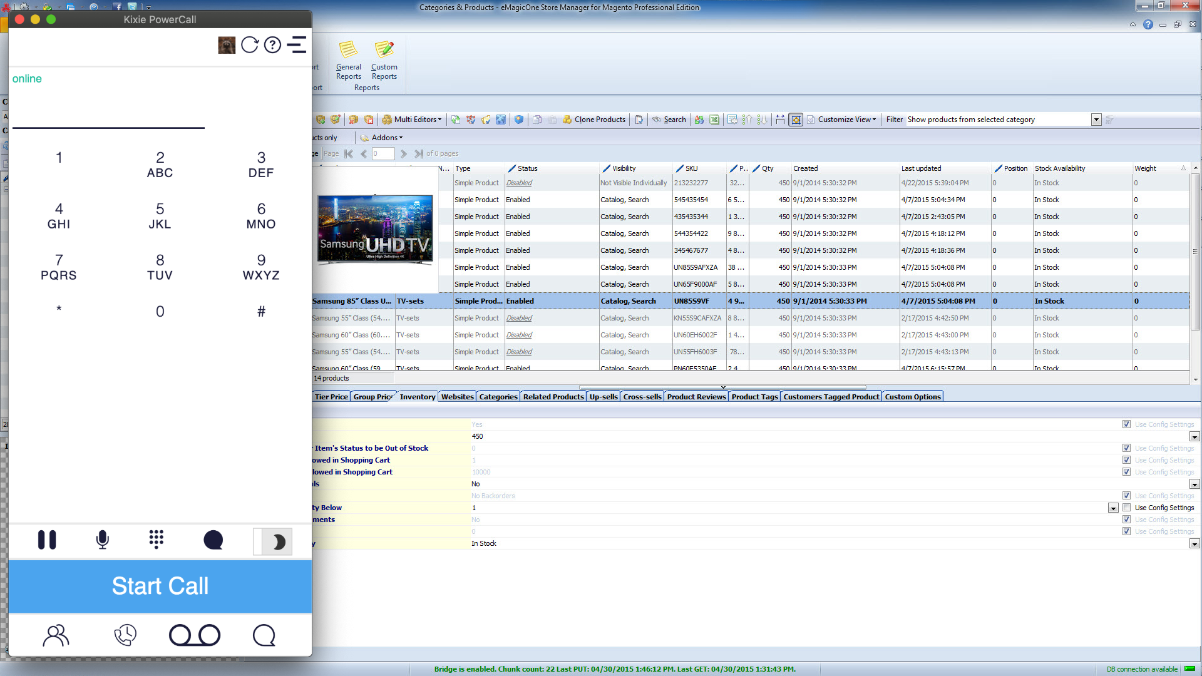This screenshot has height=676, width=1202.
Task: Toggle the dark mode moon switch
Action: click(272, 541)
